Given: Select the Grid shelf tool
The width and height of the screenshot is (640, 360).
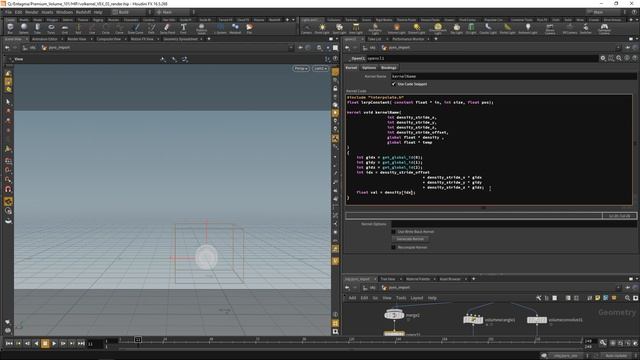Looking at the screenshot, I should [64, 29].
